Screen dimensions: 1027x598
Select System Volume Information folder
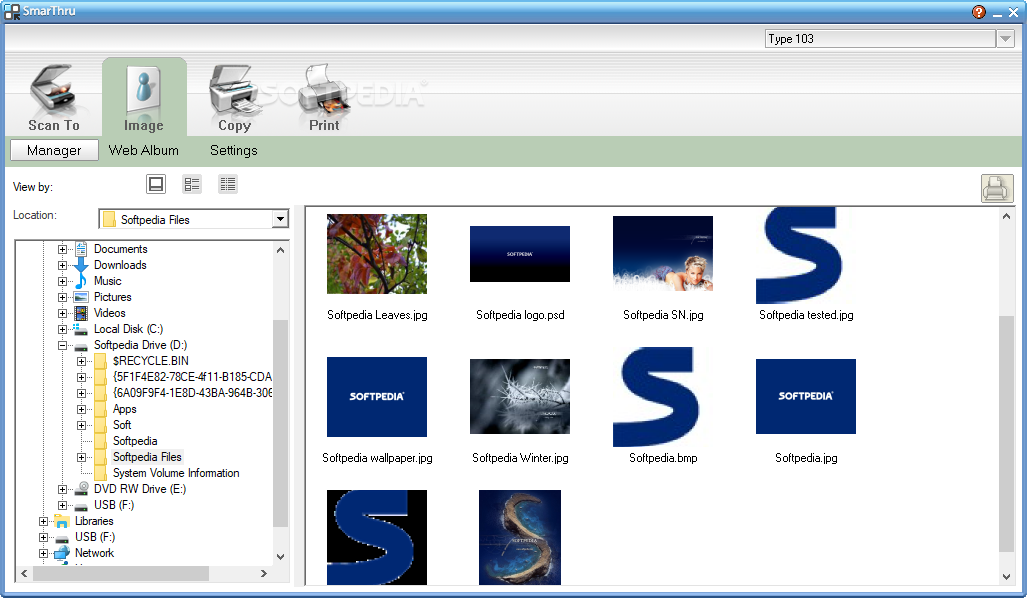(176, 473)
